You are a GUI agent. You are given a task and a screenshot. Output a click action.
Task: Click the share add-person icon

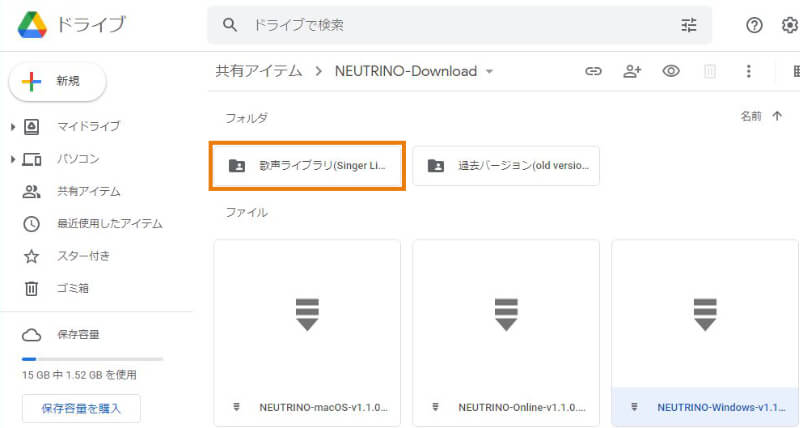pyautogui.click(x=632, y=71)
